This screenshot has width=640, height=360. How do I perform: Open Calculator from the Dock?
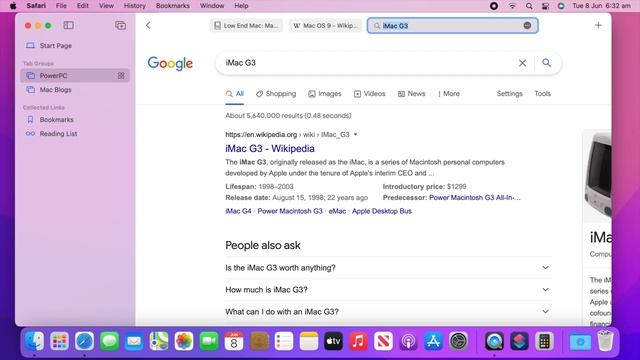tap(544, 341)
